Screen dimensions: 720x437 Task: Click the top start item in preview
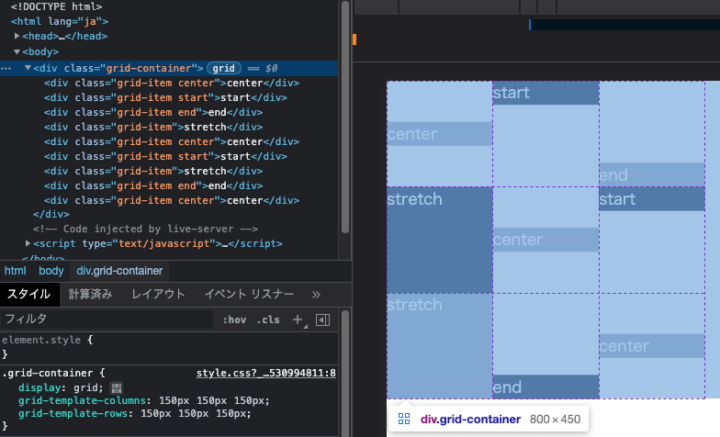pos(546,93)
